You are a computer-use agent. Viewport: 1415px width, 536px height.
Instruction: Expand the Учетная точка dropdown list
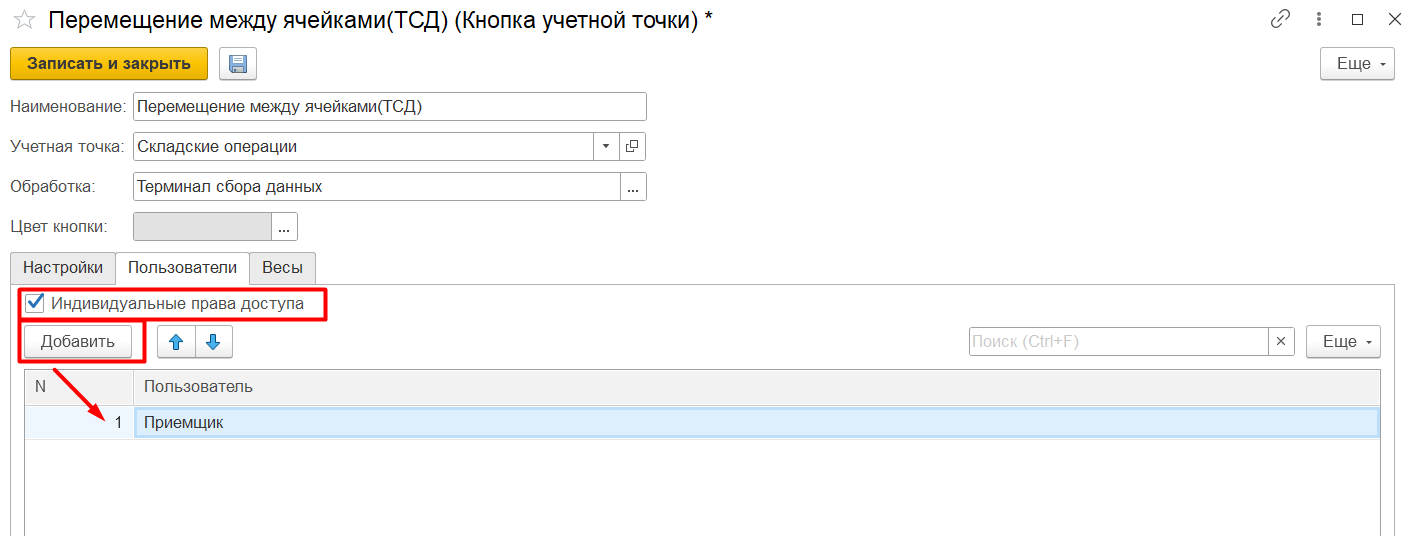click(x=605, y=146)
